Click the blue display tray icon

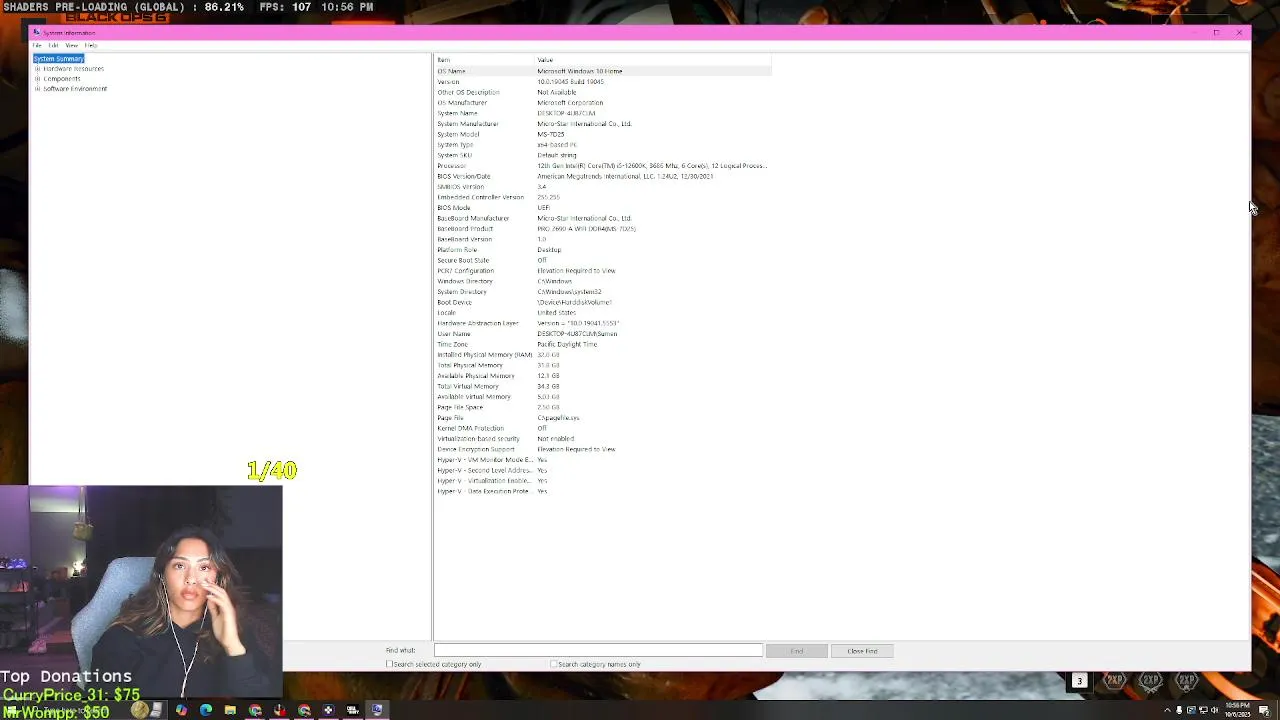coord(1191,710)
